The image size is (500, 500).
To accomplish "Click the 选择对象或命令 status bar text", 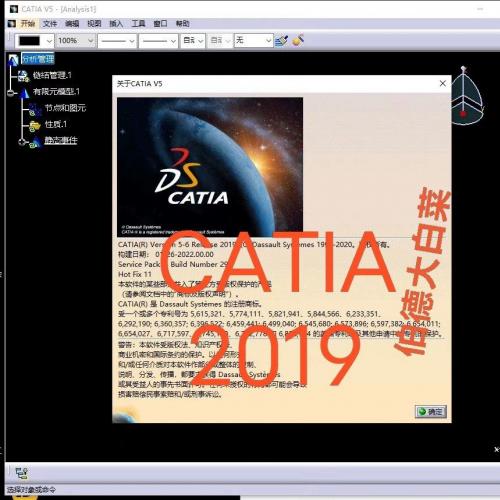I will [31, 490].
